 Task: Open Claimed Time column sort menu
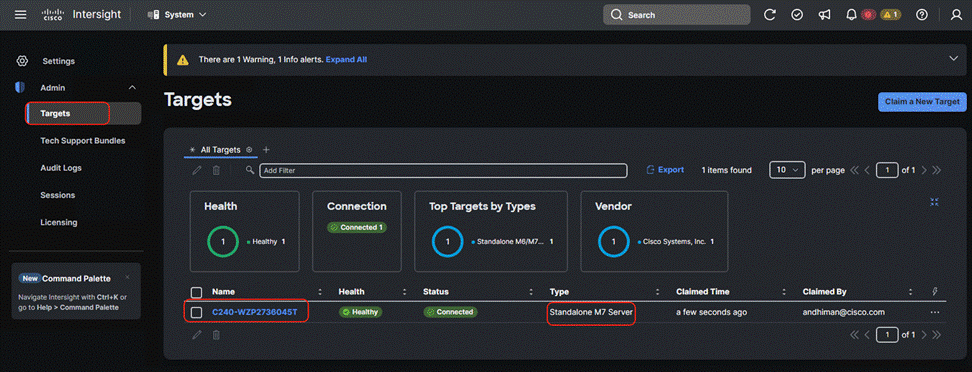[x=784, y=292]
